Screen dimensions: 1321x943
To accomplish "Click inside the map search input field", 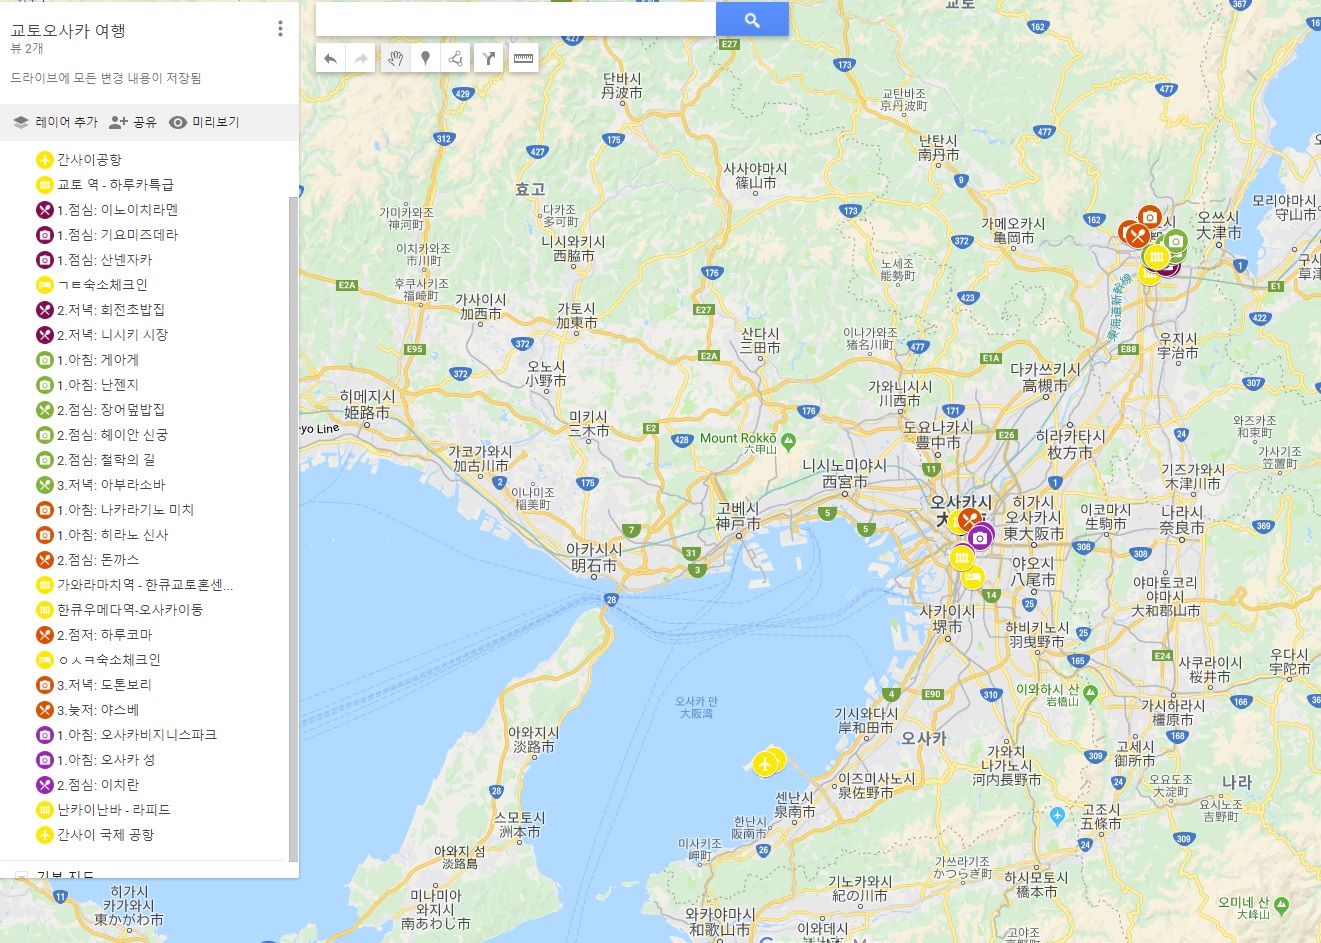I will (515, 20).
